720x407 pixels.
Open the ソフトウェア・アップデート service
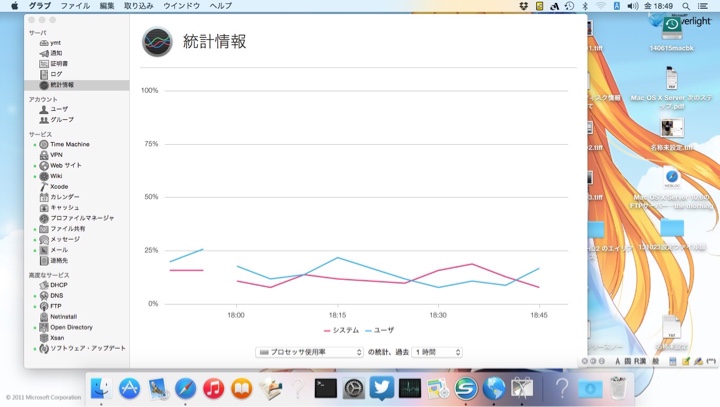[82, 349]
